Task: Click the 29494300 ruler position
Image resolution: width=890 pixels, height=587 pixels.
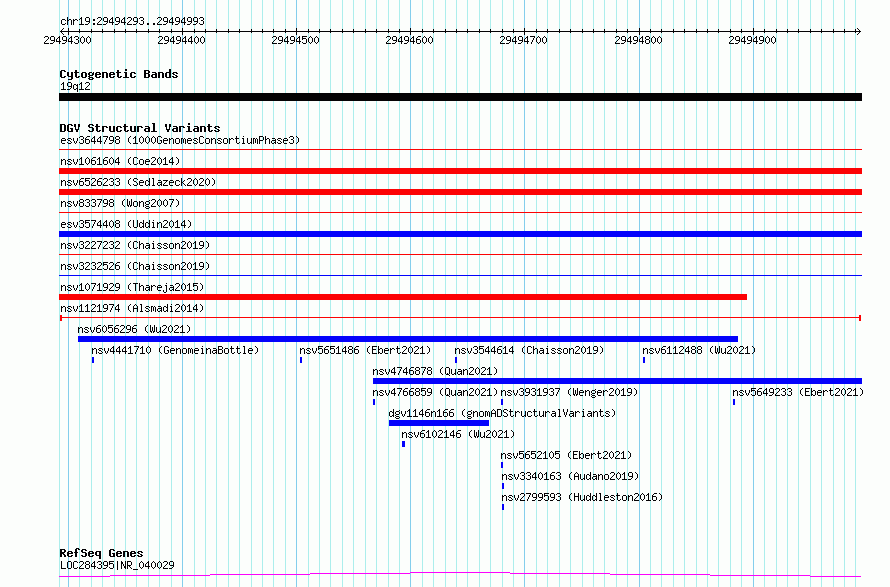Action: pos(68,40)
